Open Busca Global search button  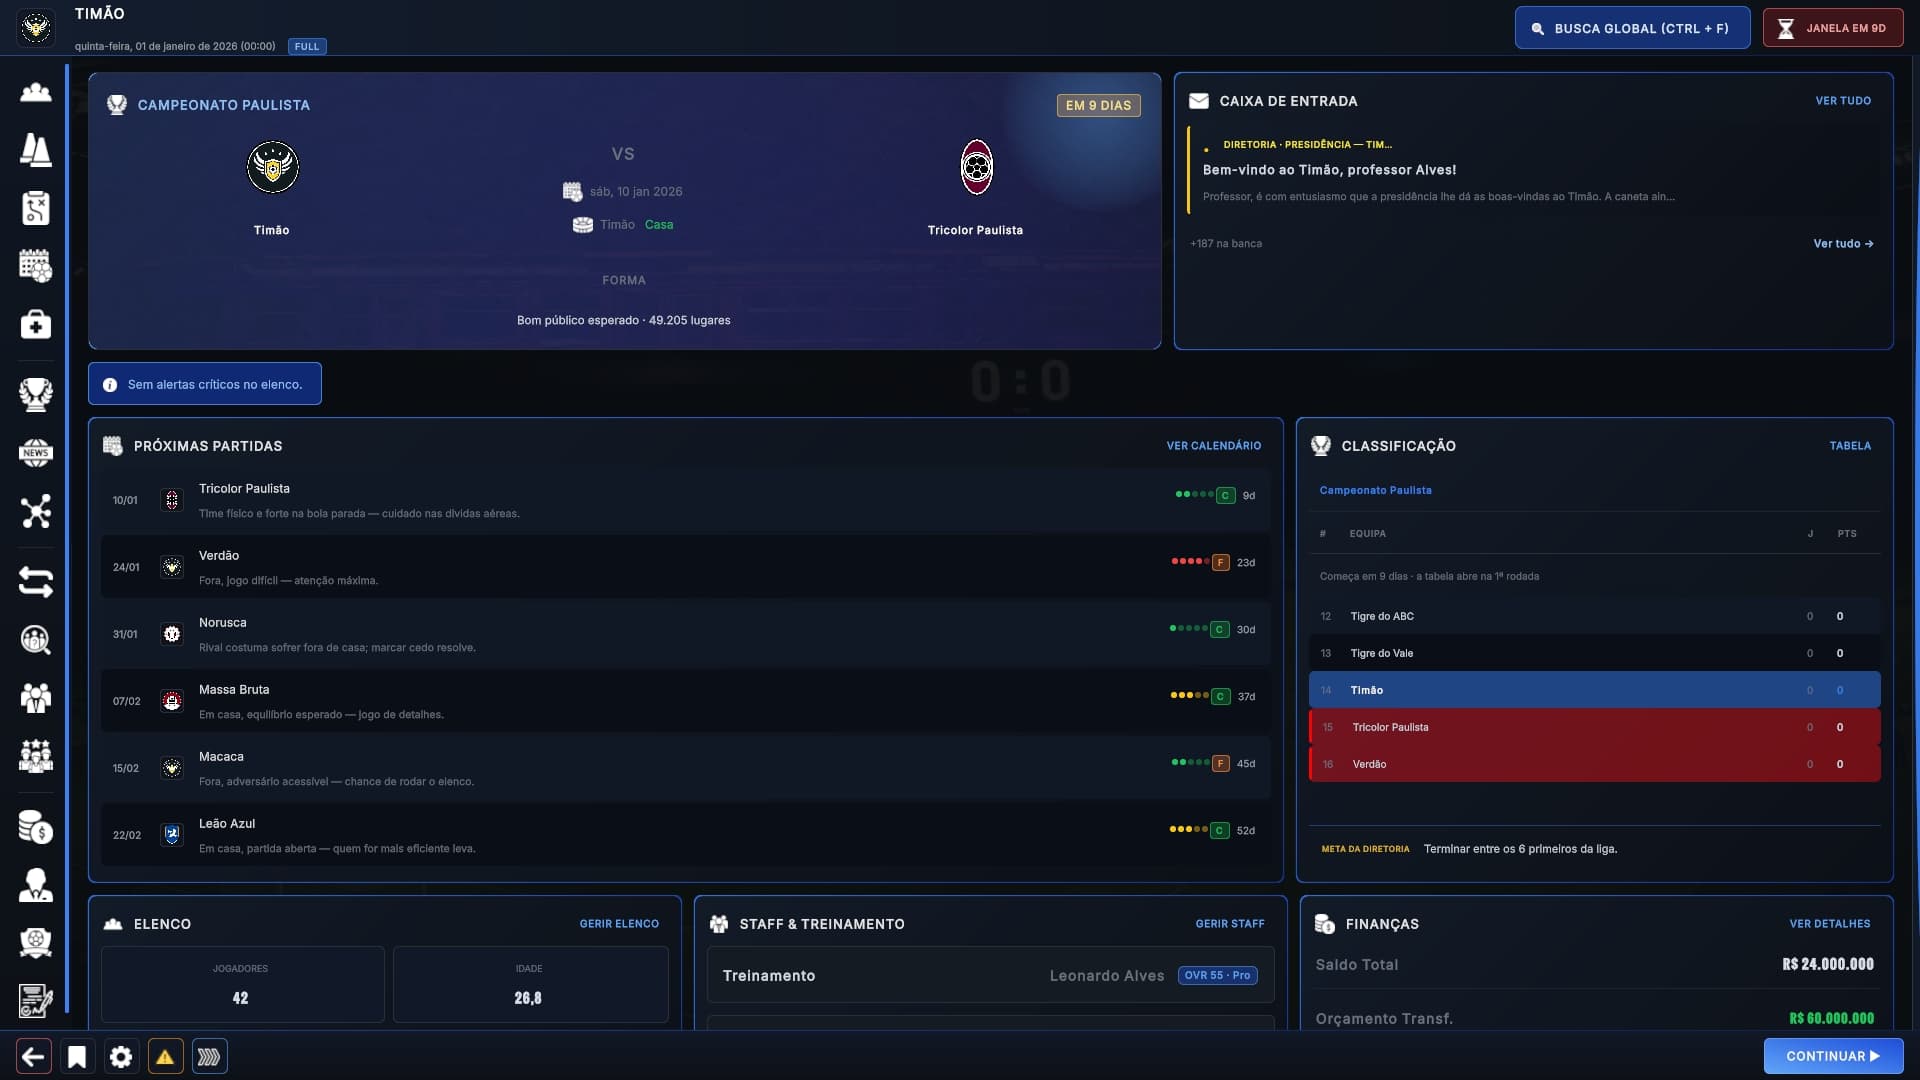coord(1632,28)
